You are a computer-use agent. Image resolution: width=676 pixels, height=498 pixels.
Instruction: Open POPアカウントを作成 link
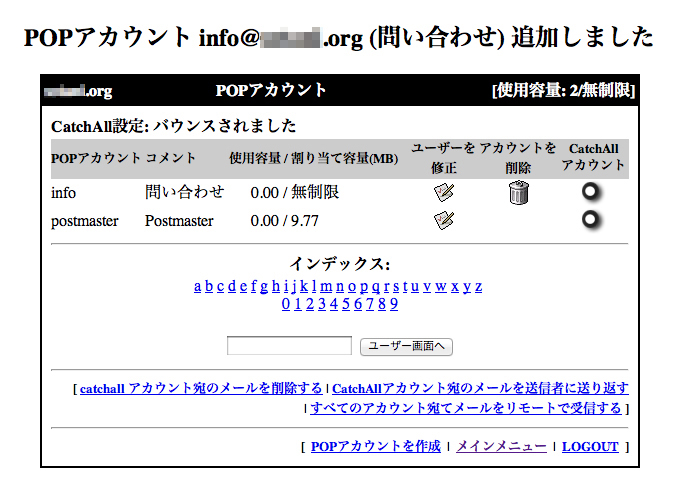[x=376, y=446]
